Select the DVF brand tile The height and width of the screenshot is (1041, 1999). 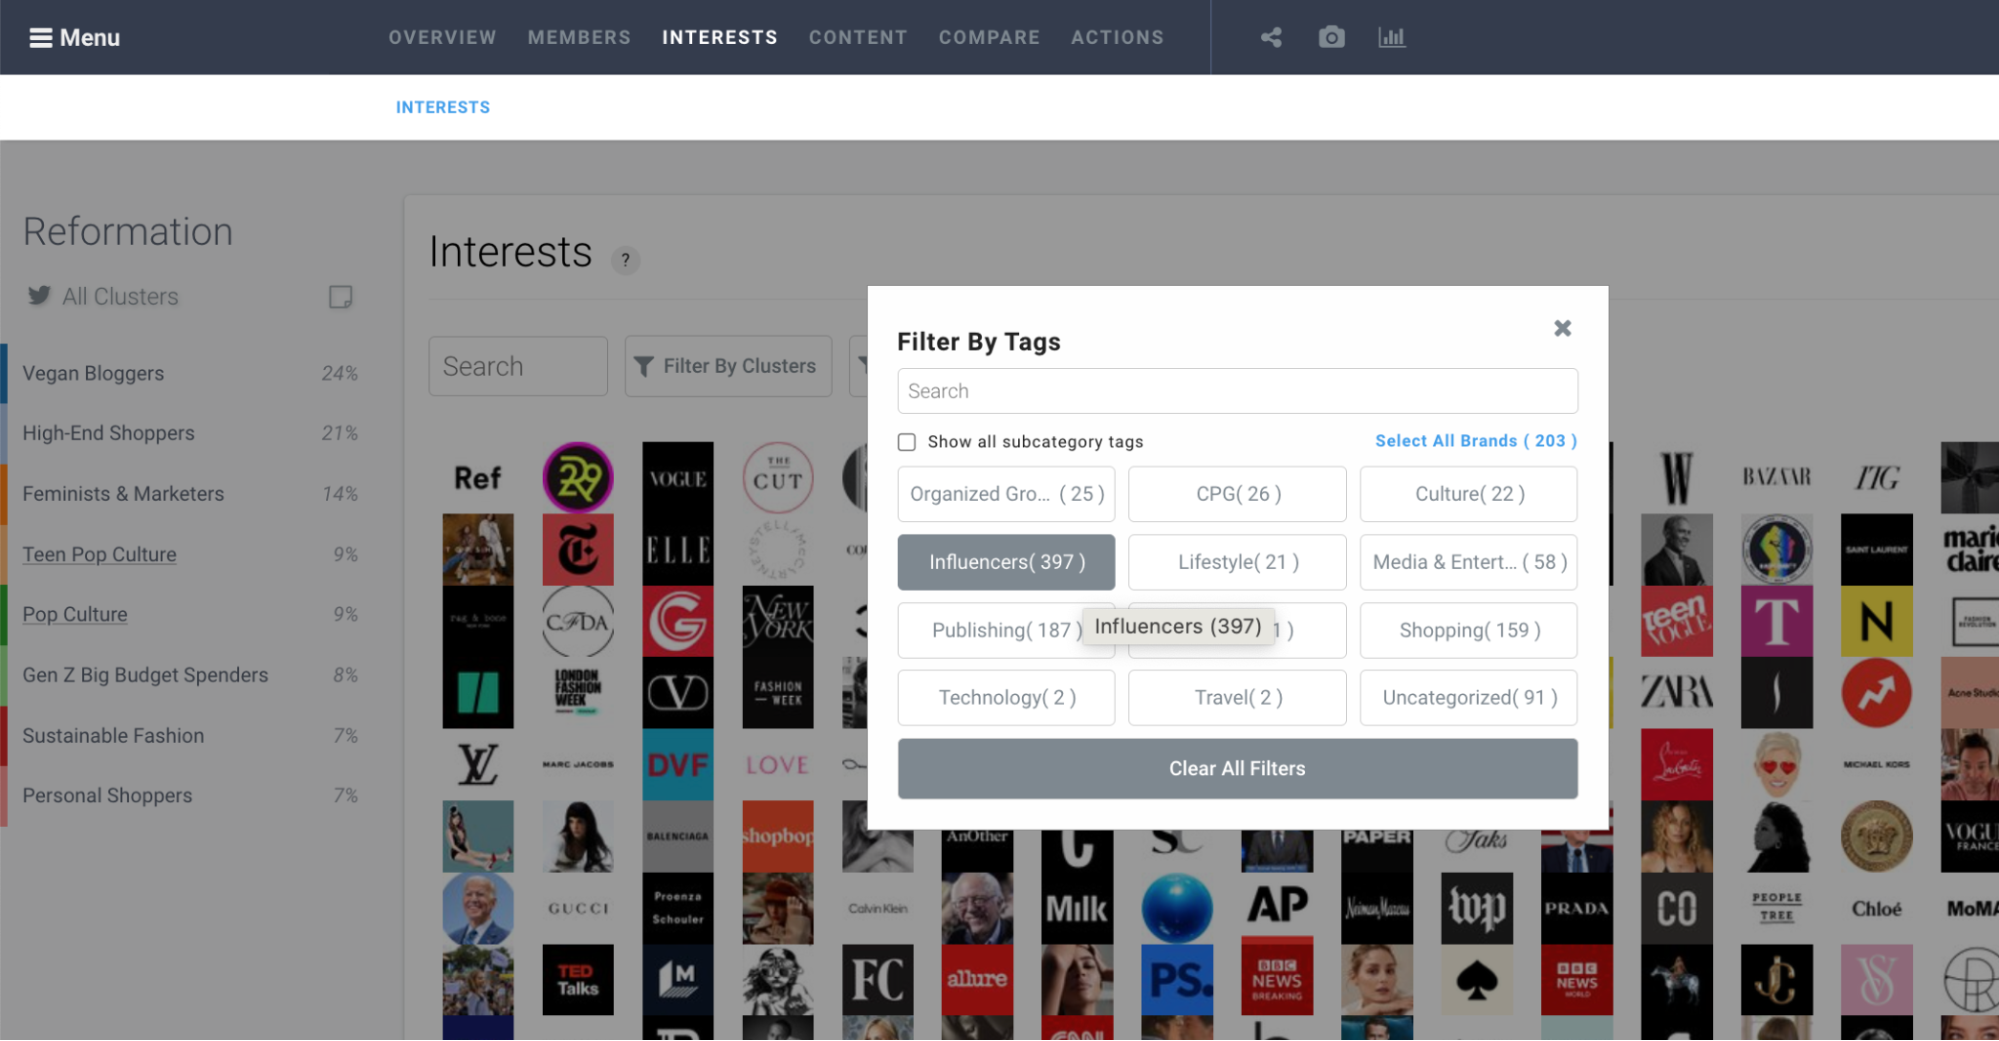tap(678, 764)
